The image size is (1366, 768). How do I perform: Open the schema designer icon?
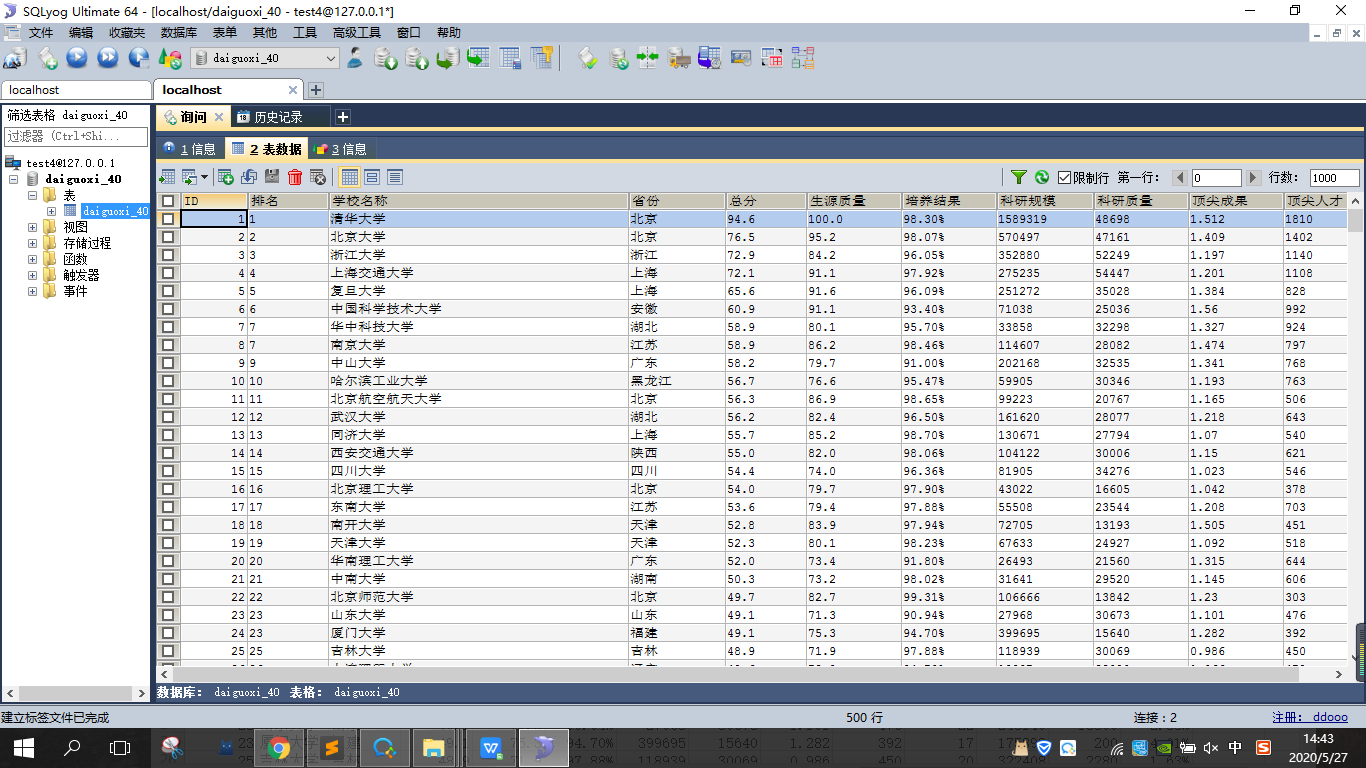tap(803, 58)
